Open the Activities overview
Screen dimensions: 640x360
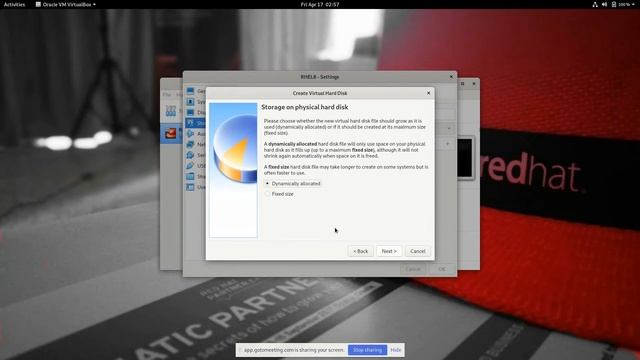(x=14, y=4)
